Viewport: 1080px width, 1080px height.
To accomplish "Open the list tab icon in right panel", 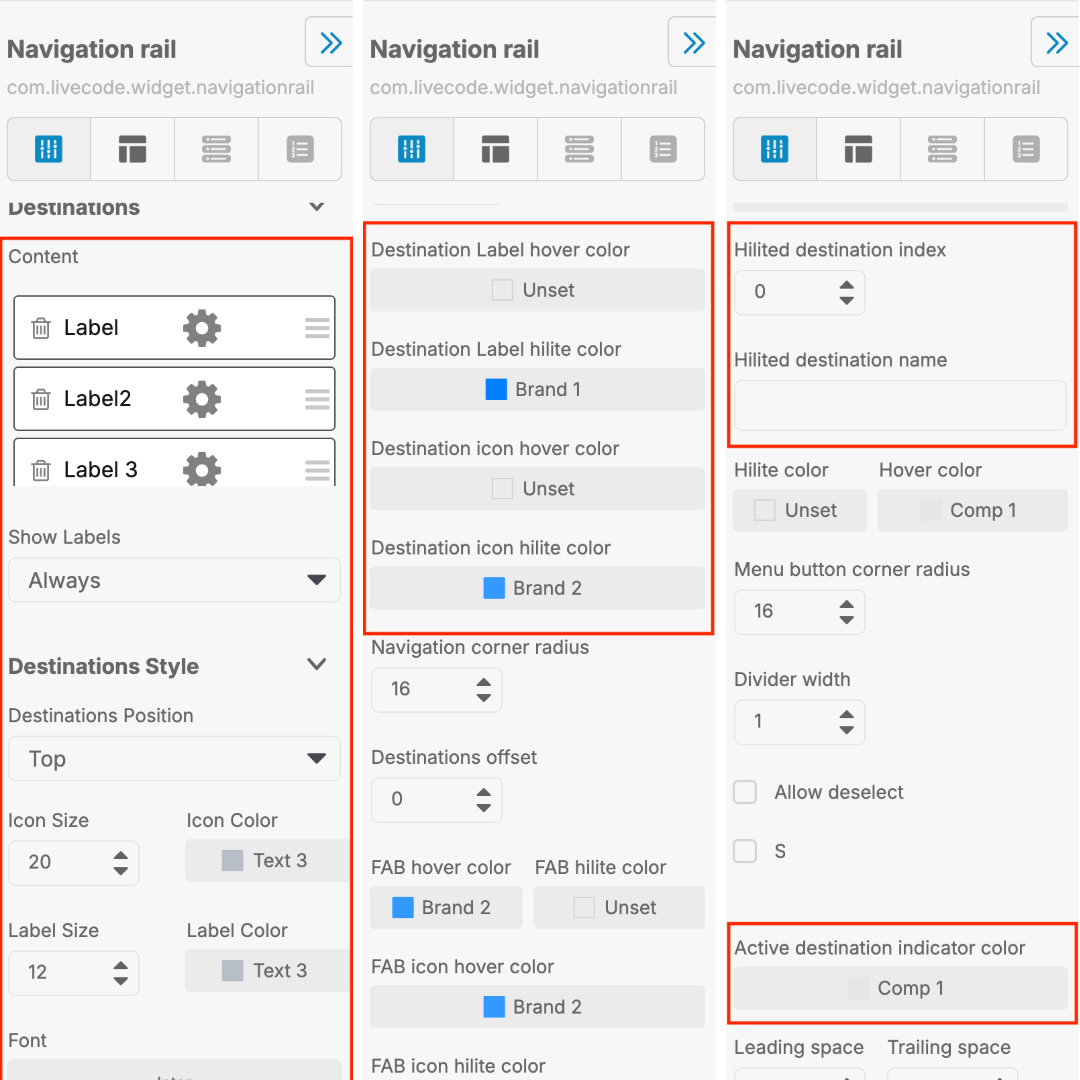I will [x=1026, y=149].
